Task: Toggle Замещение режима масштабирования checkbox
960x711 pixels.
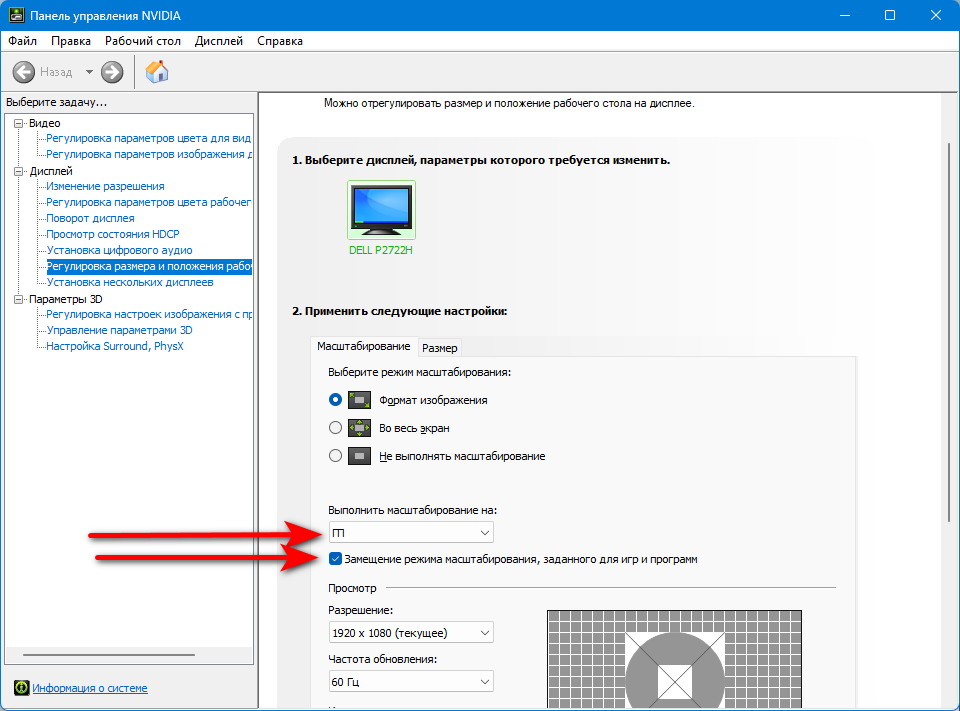Action: point(335,559)
